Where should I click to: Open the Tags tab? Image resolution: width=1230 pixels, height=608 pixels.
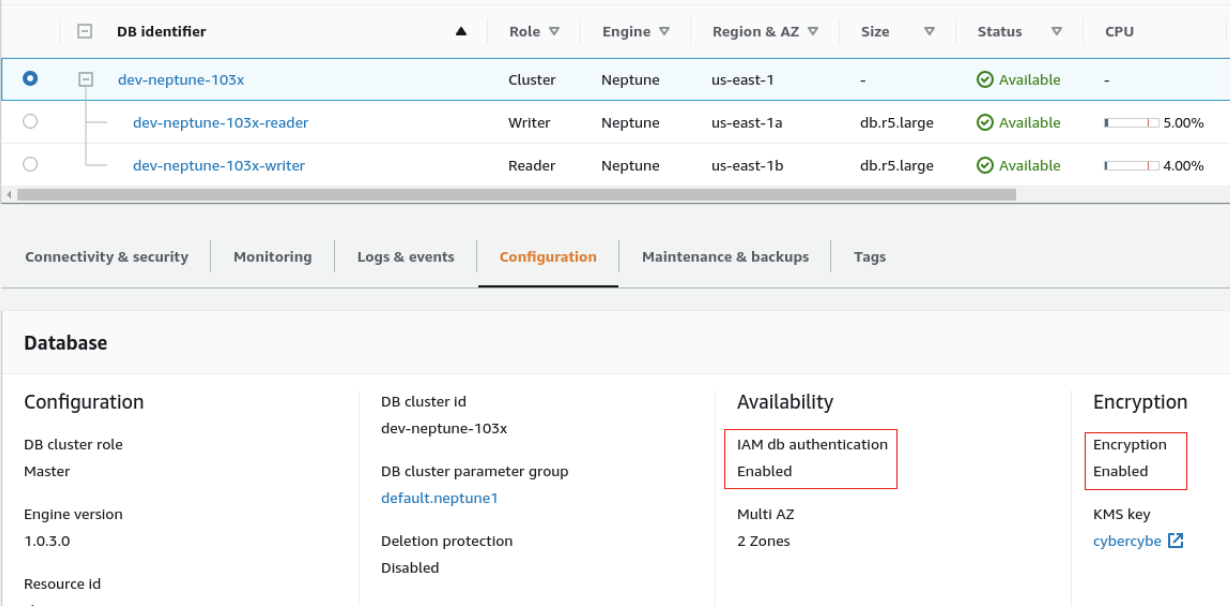[x=869, y=257]
